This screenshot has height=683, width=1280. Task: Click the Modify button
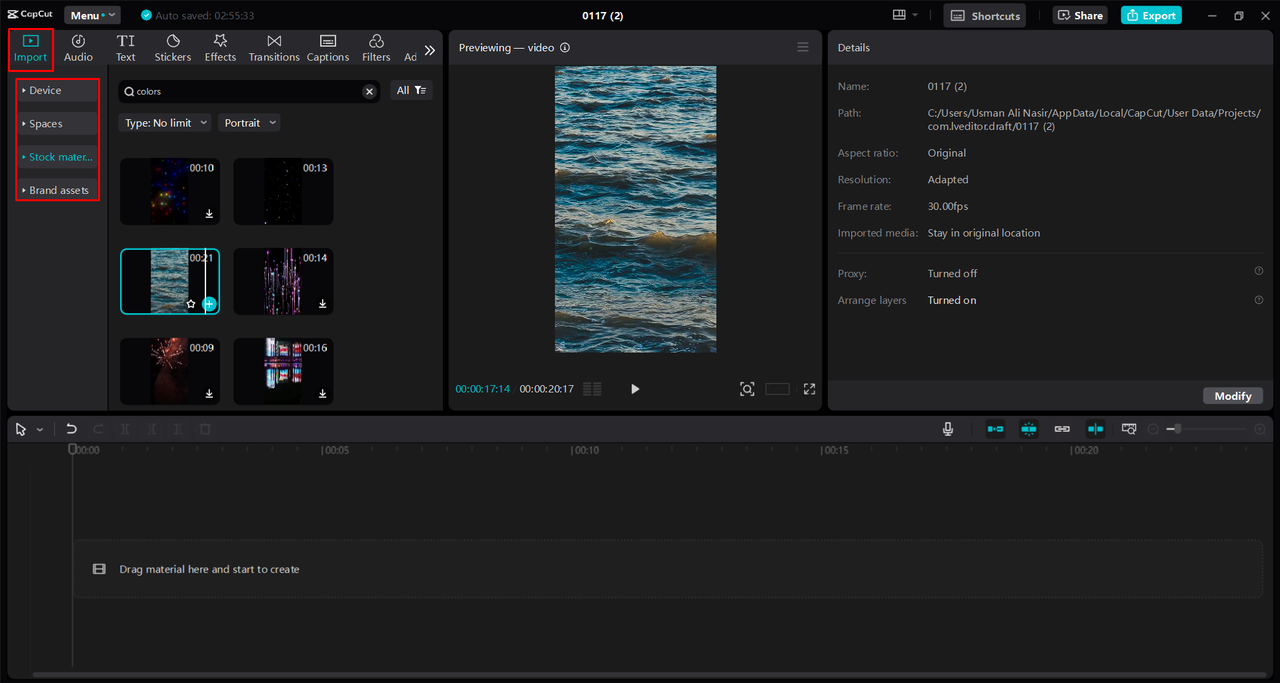click(x=1233, y=396)
